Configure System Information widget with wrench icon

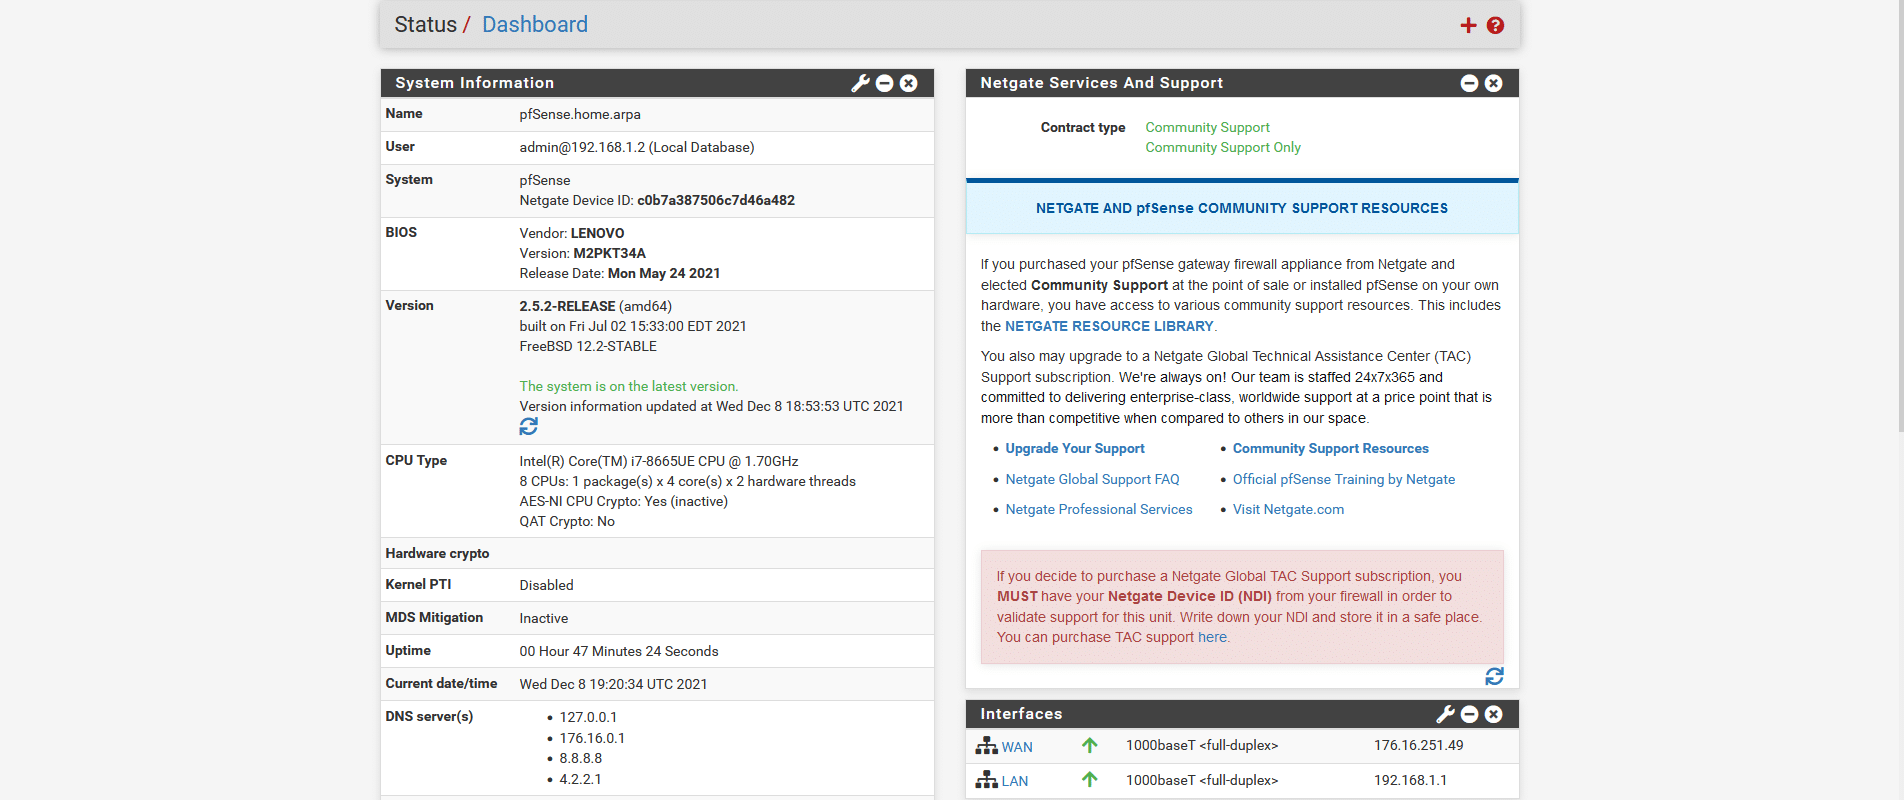click(x=860, y=83)
